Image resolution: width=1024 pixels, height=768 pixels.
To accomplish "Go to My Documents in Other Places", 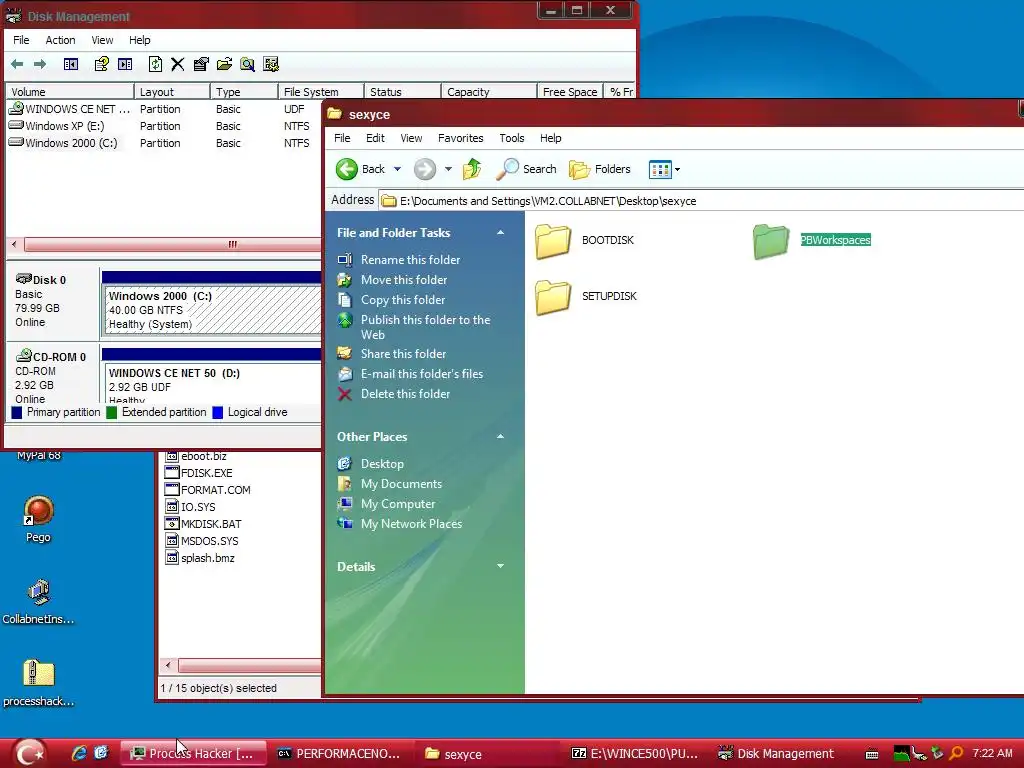I will tap(401, 484).
